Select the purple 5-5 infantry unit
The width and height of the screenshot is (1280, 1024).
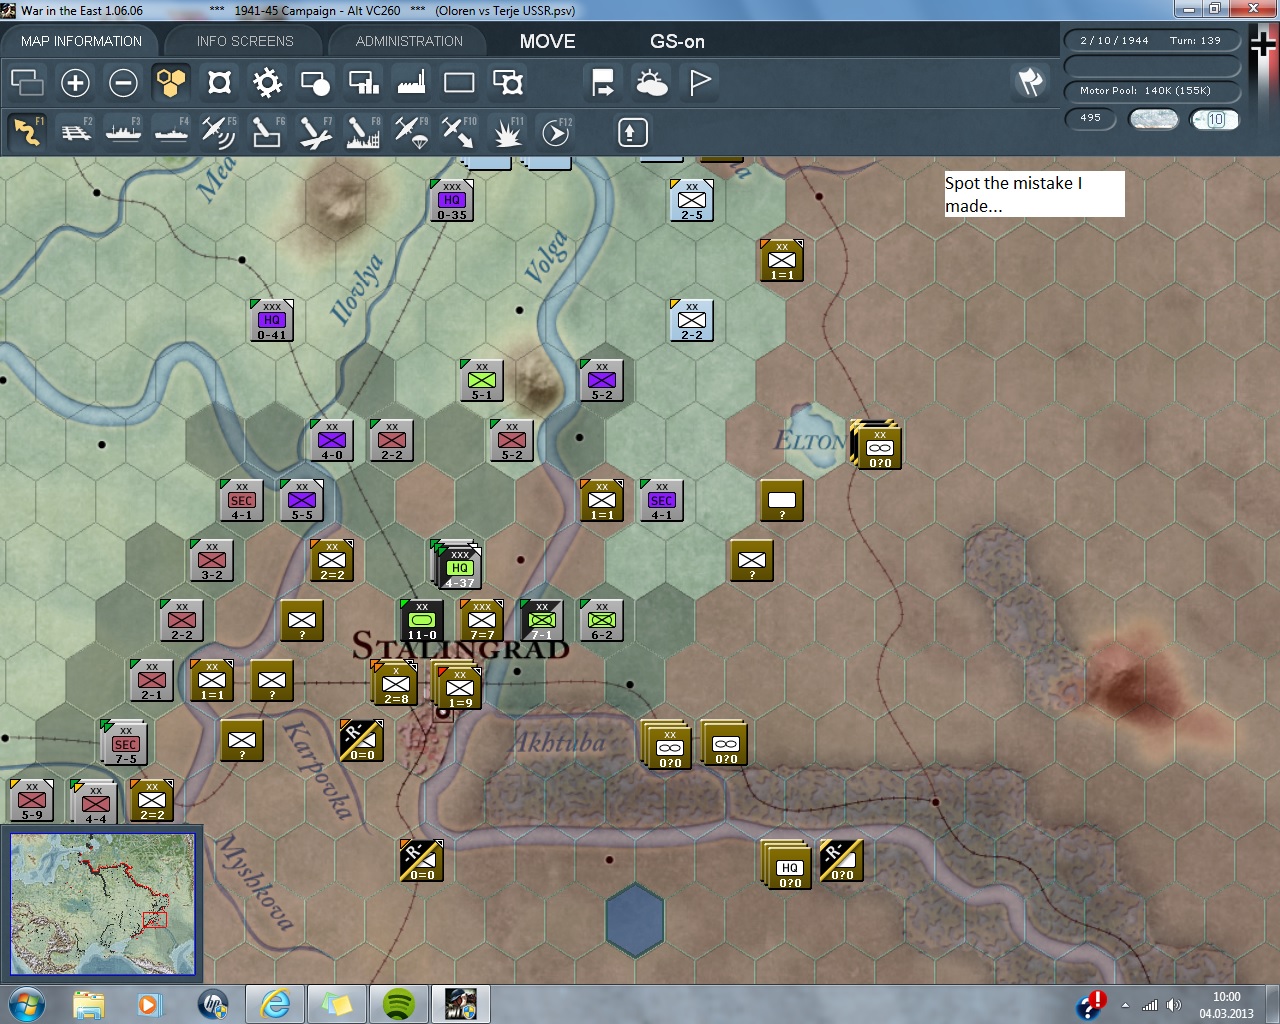tap(302, 500)
